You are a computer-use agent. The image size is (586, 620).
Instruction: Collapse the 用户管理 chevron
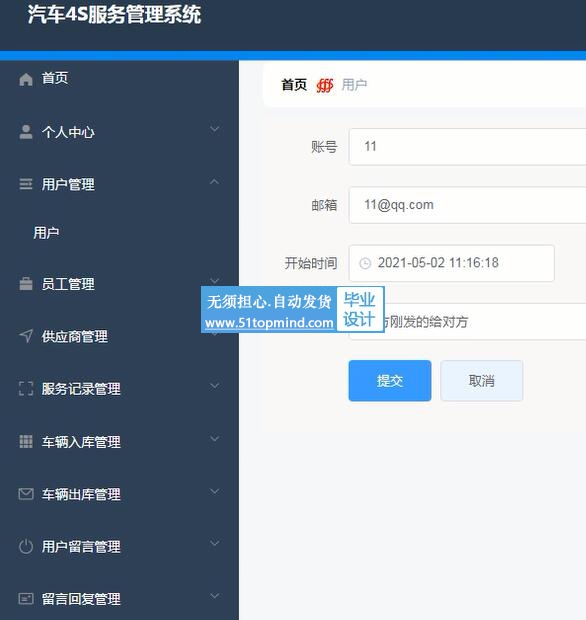pos(215,181)
